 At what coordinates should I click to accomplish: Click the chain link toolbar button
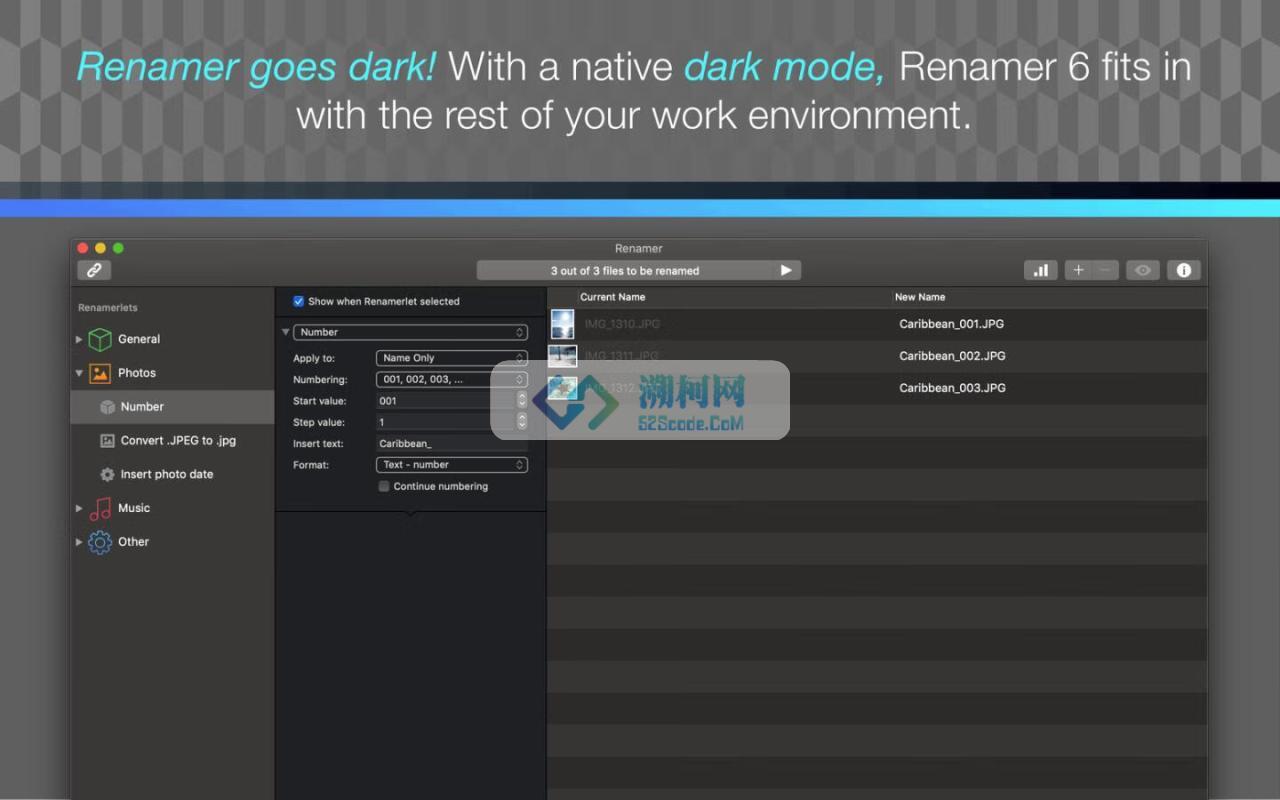(x=94, y=270)
